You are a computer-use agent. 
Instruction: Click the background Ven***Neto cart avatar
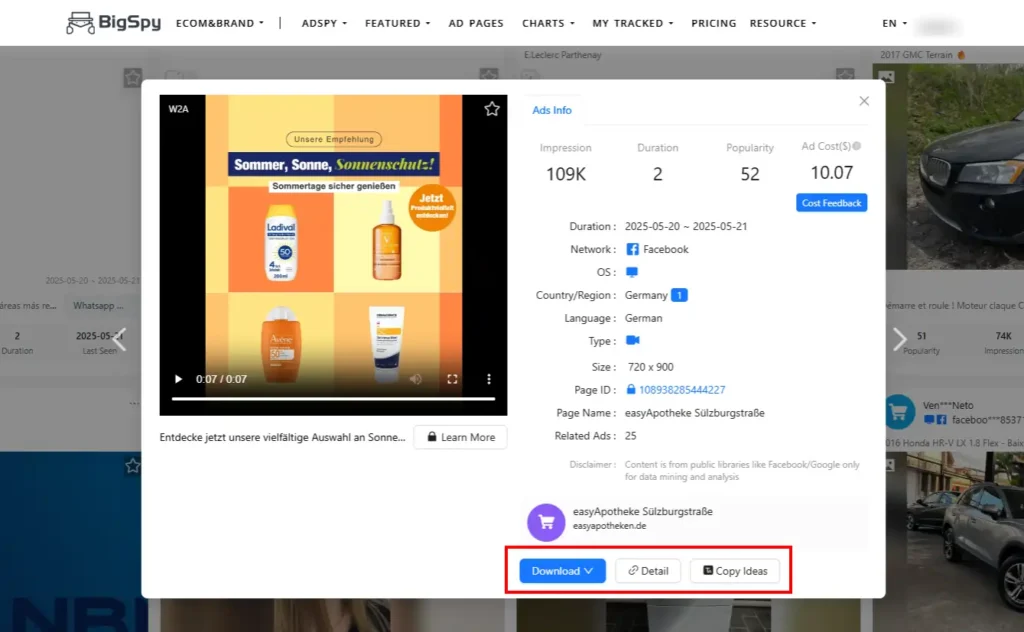pyautogui.click(x=899, y=411)
